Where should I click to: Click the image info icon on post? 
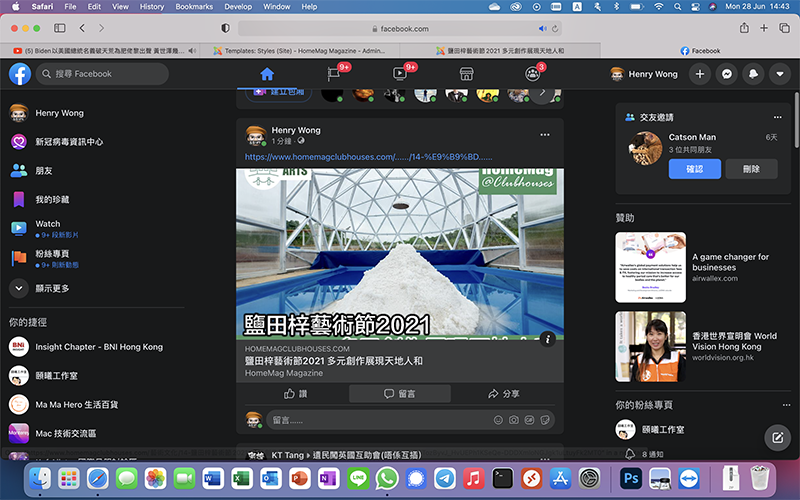click(x=547, y=339)
